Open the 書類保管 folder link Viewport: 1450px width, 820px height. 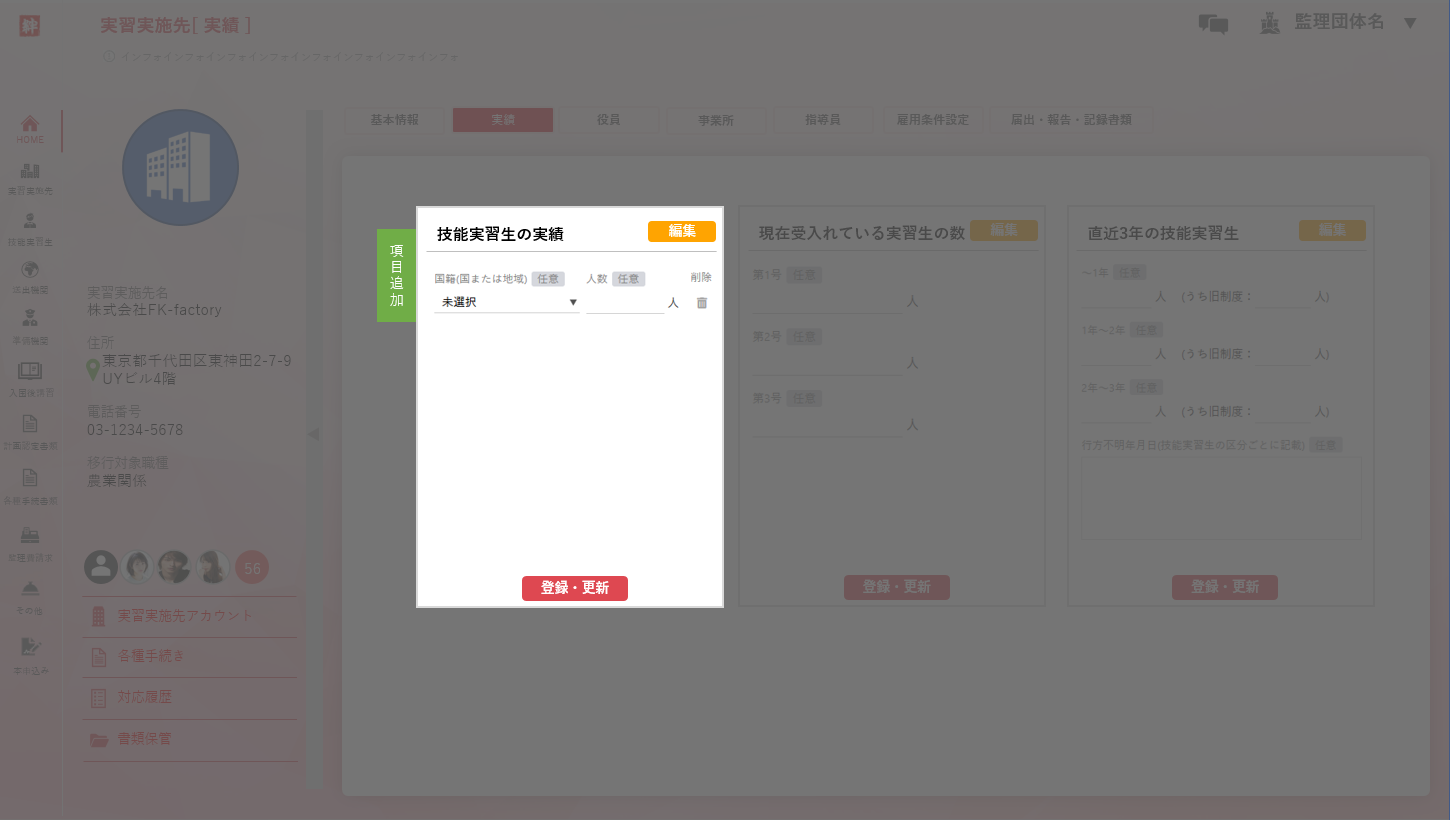pyautogui.click(x=145, y=739)
